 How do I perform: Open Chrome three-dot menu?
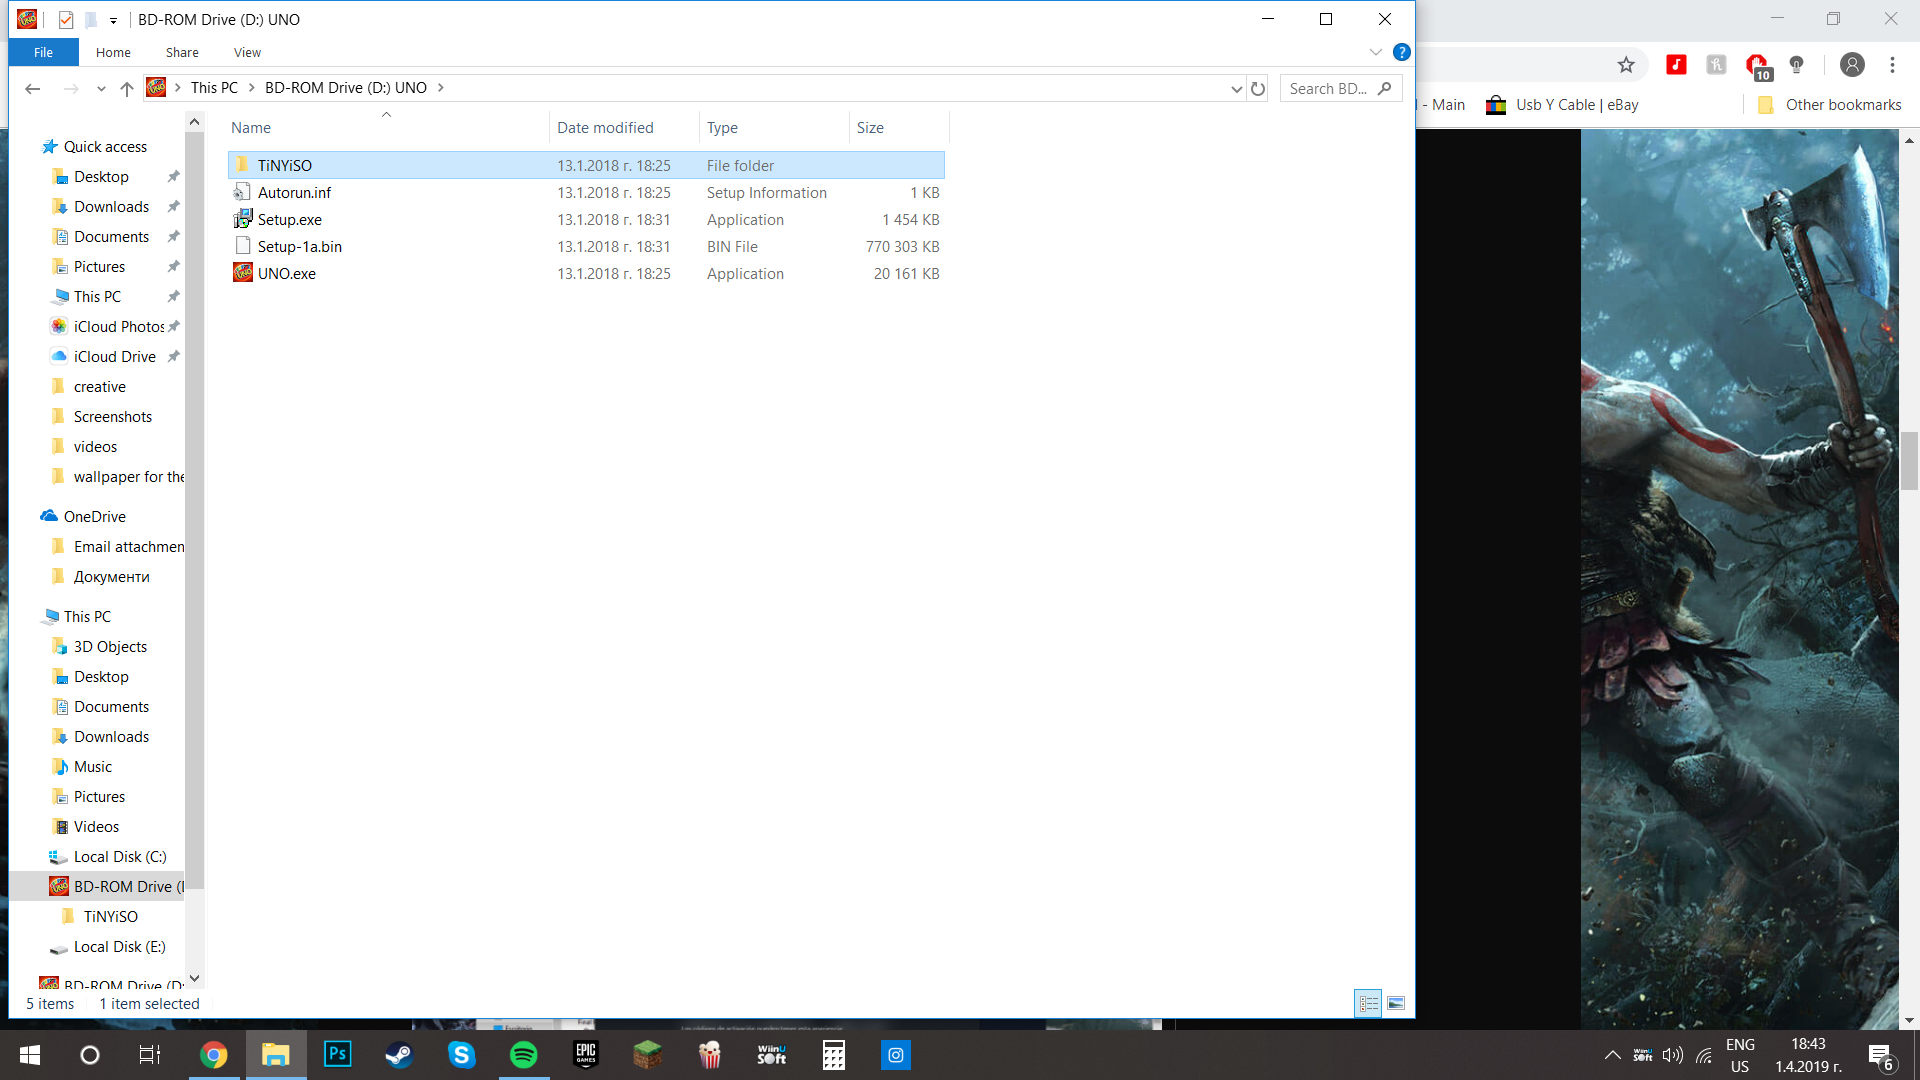(x=1892, y=65)
